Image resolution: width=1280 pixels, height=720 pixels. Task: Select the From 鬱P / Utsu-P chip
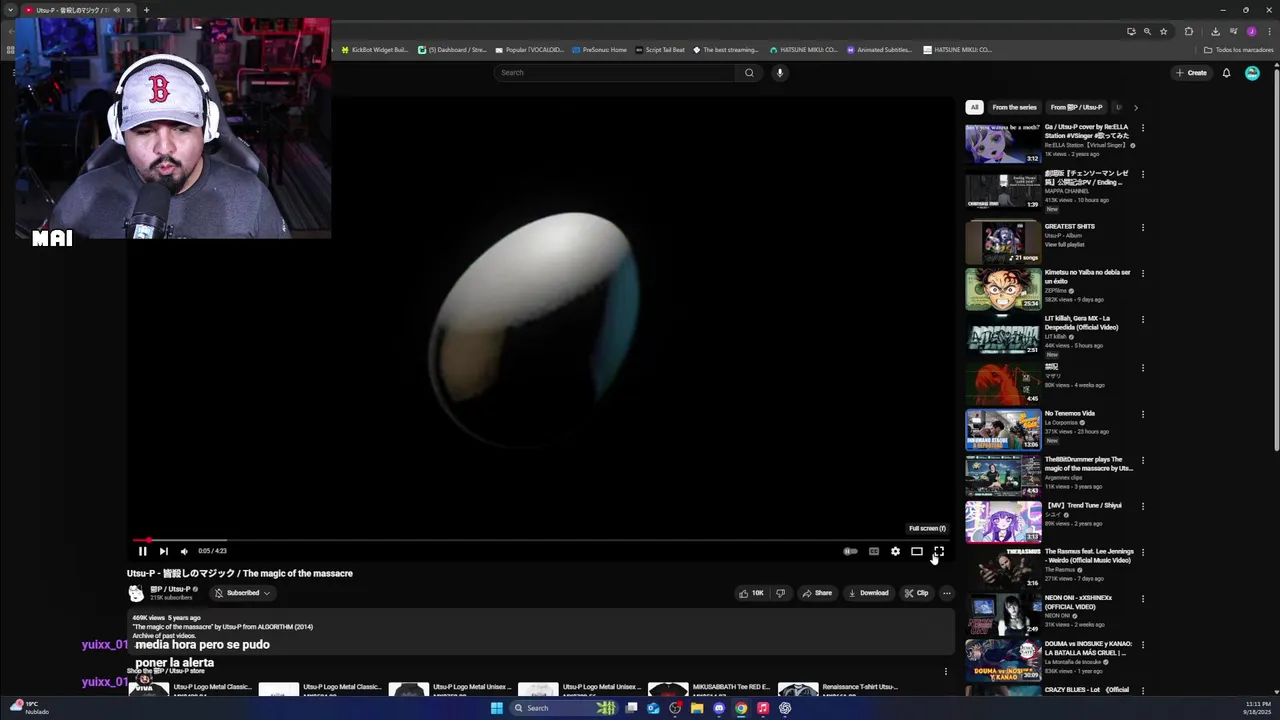pos(1076,107)
